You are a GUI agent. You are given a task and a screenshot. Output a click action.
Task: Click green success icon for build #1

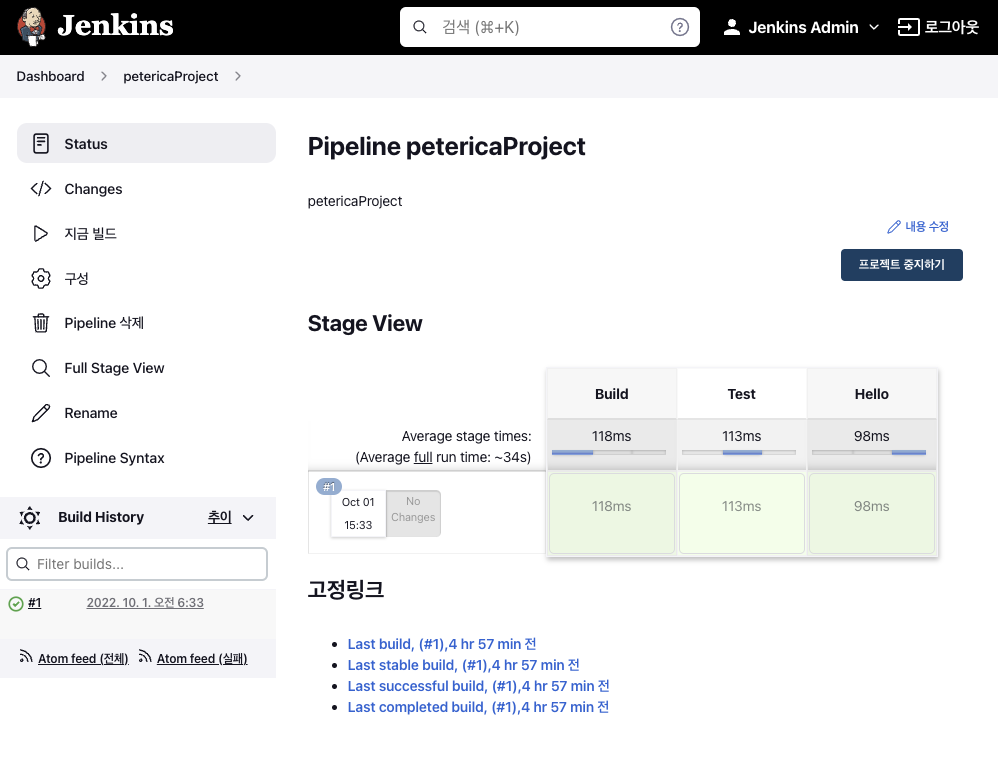coord(16,603)
